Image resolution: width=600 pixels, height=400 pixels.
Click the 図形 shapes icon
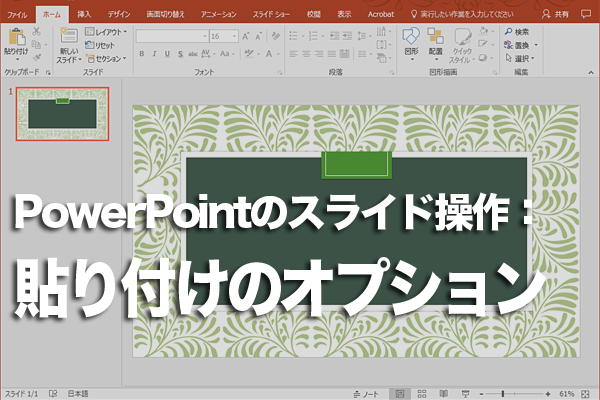[x=411, y=38]
